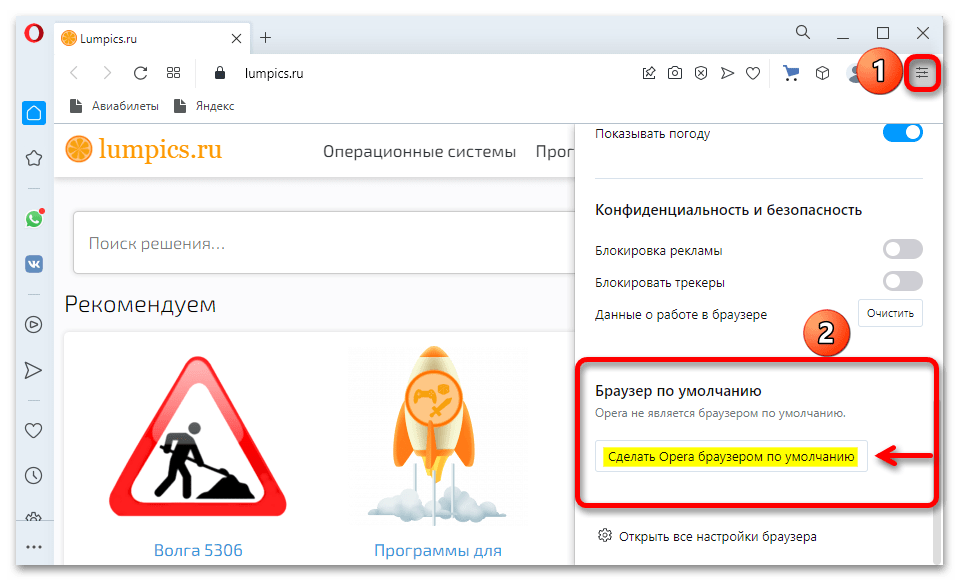
Task: Open the road works sign thumbnail
Action: coord(198,437)
